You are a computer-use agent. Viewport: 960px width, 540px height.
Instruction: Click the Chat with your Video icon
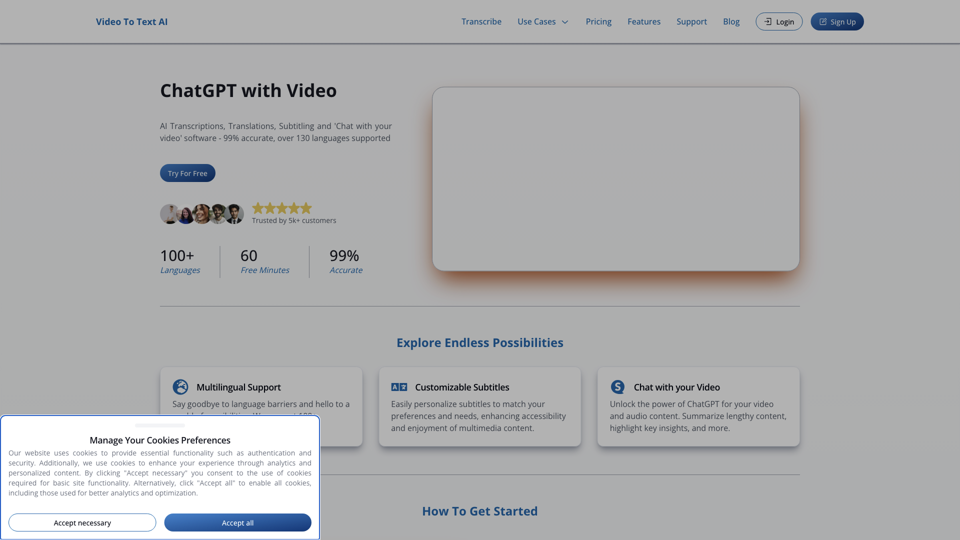(x=617, y=387)
